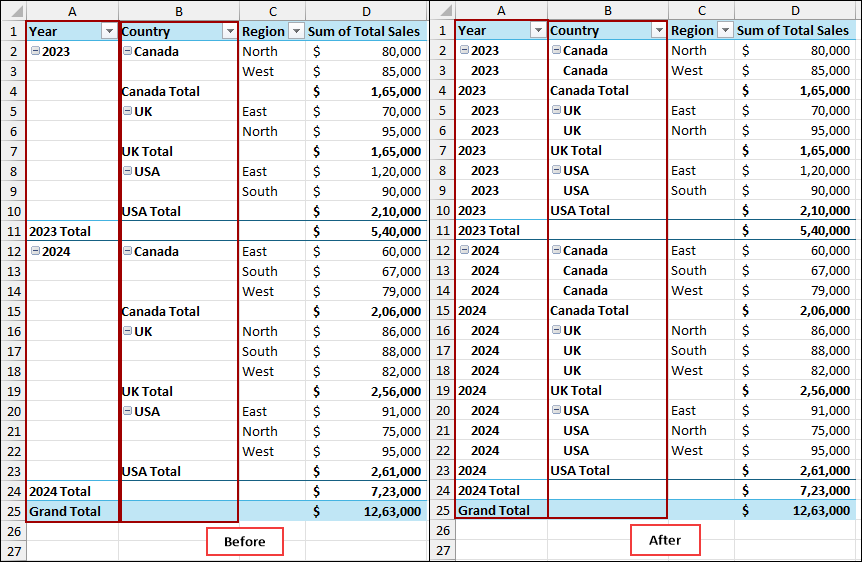This screenshot has height=562, width=864.
Task: Open the Country filter dropdown in the Before table
Action: (x=229, y=32)
